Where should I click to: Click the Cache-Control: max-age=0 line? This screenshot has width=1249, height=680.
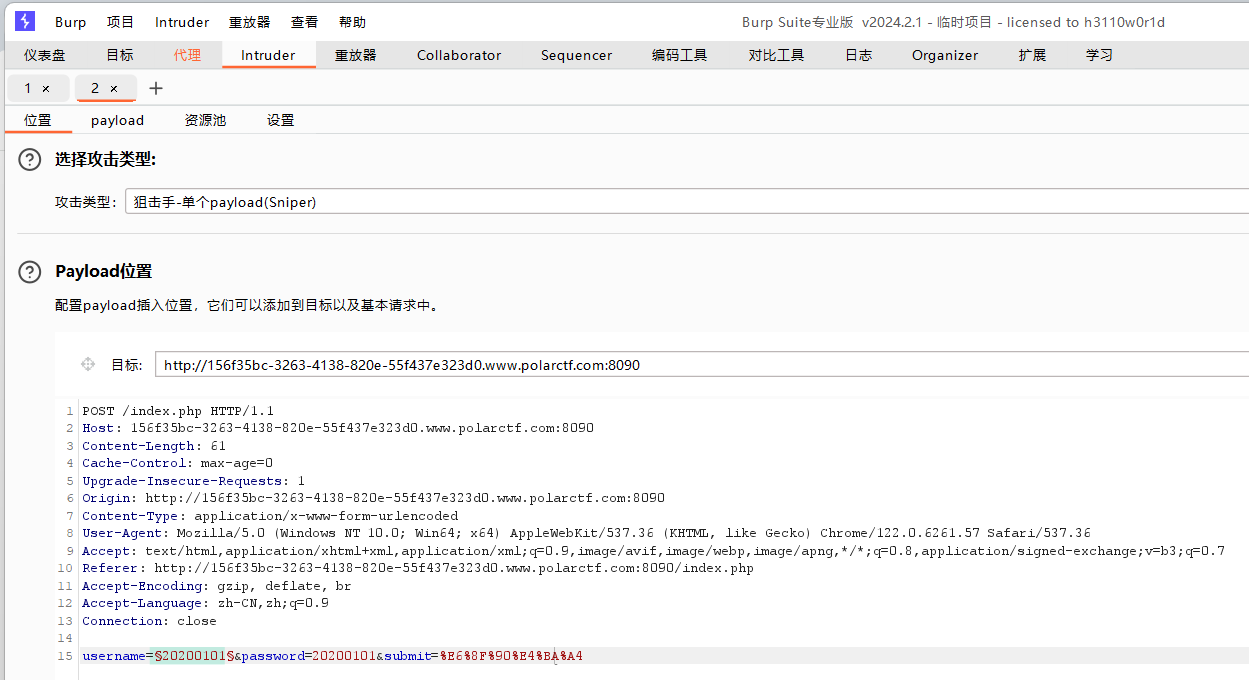tap(178, 463)
